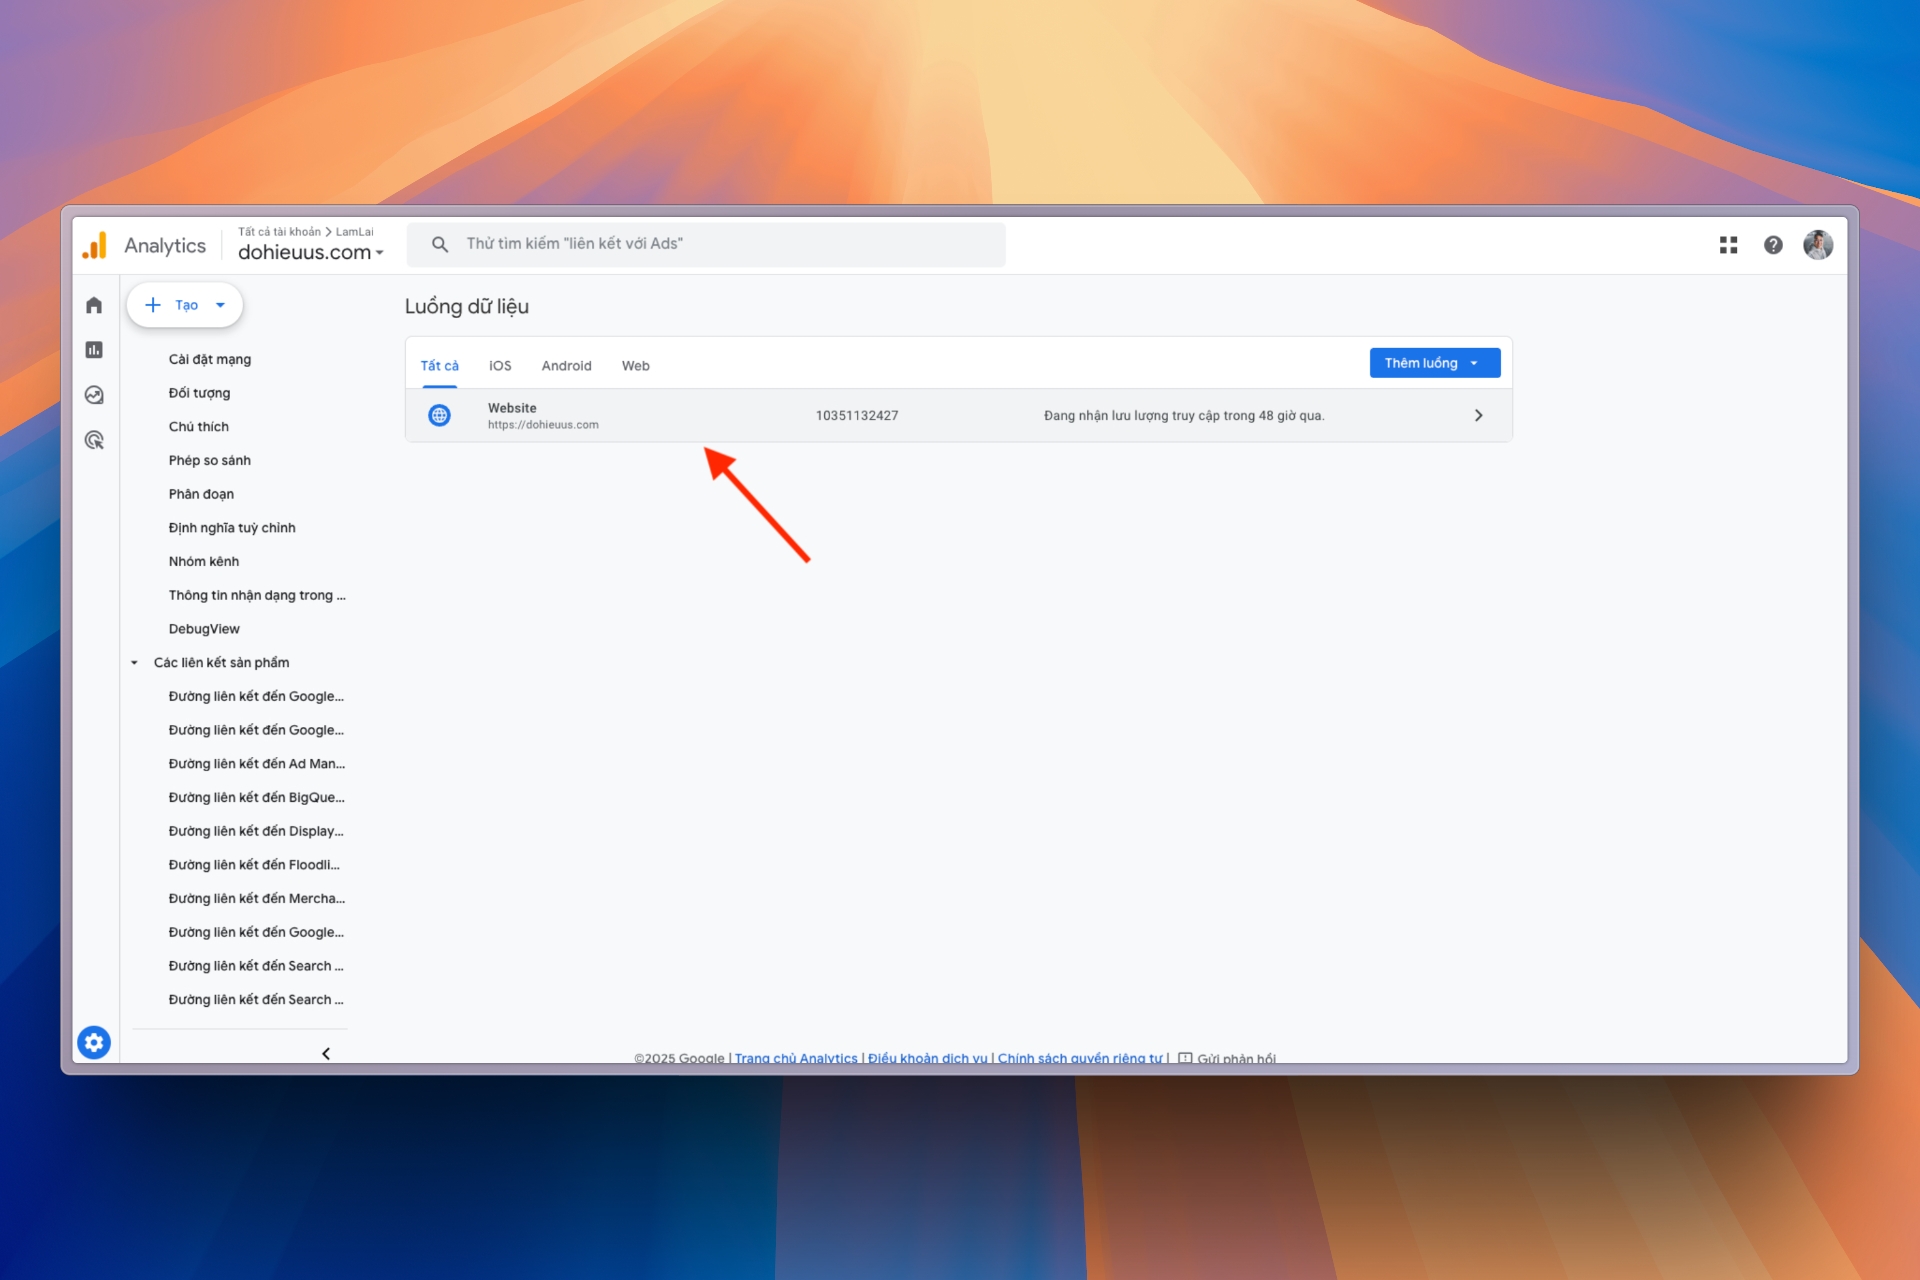Open the Google apps grid icon
Image resolution: width=1920 pixels, height=1280 pixels.
click(x=1728, y=245)
